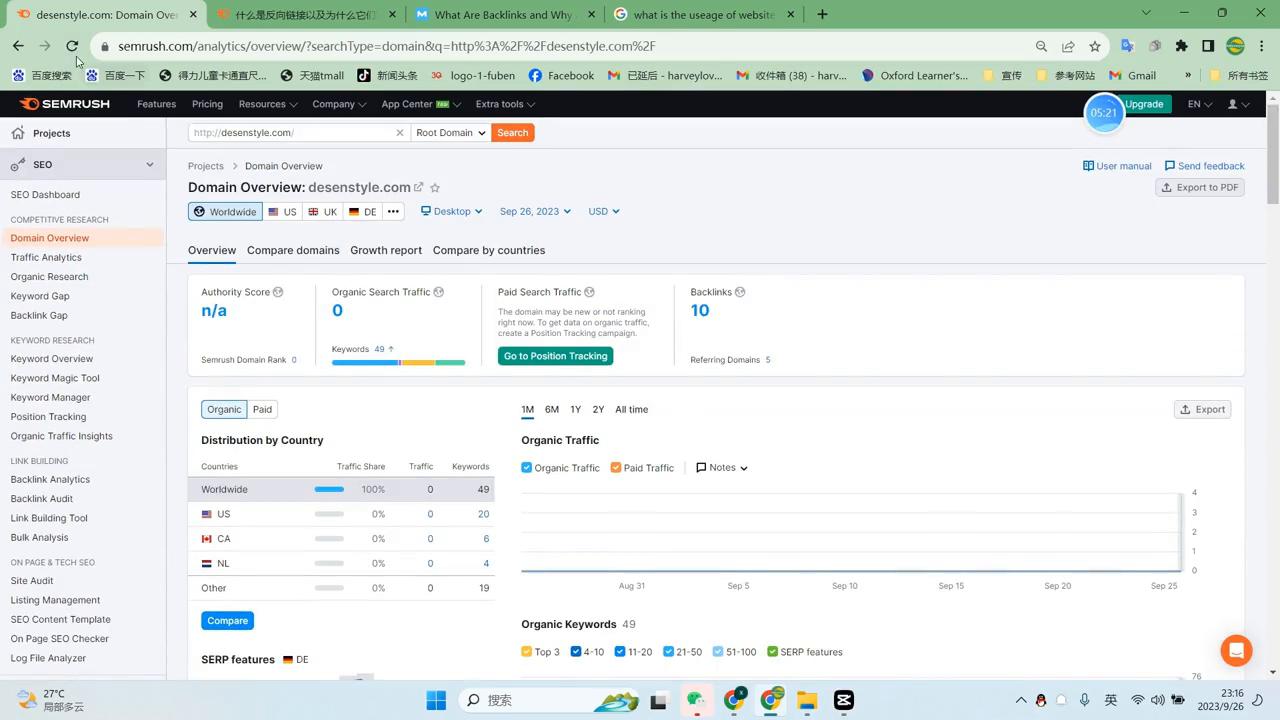Viewport: 1280px width, 720px height.
Task: Collapse the SEO sidebar section
Action: coord(150,164)
